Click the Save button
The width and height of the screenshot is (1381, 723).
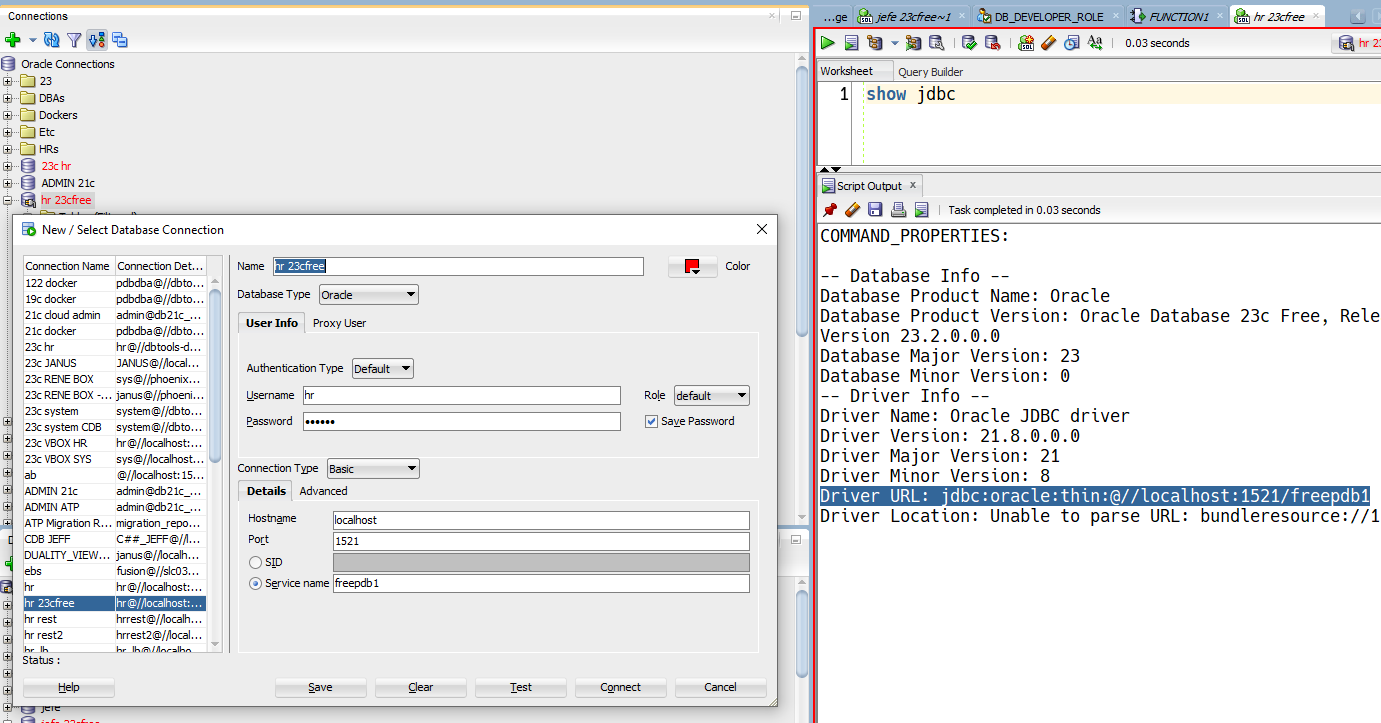[320, 687]
